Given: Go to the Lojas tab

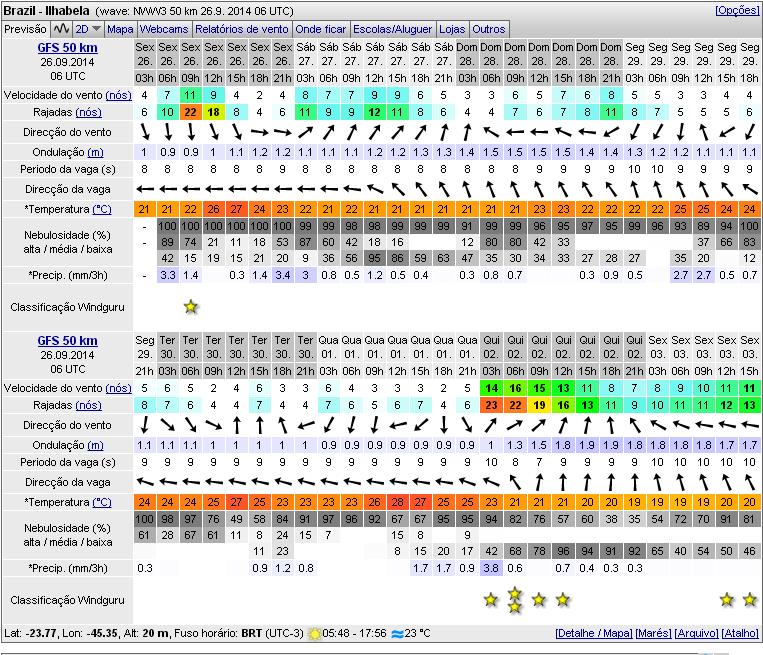Looking at the screenshot, I should [452, 29].
